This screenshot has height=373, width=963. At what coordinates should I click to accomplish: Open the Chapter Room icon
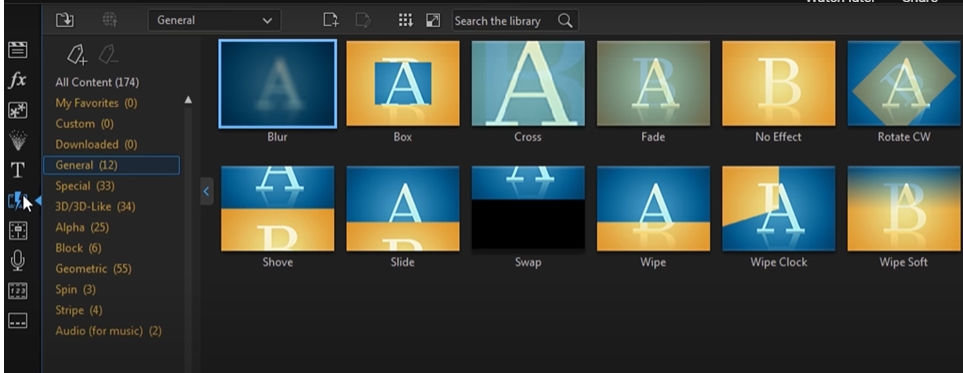point(17,291)
